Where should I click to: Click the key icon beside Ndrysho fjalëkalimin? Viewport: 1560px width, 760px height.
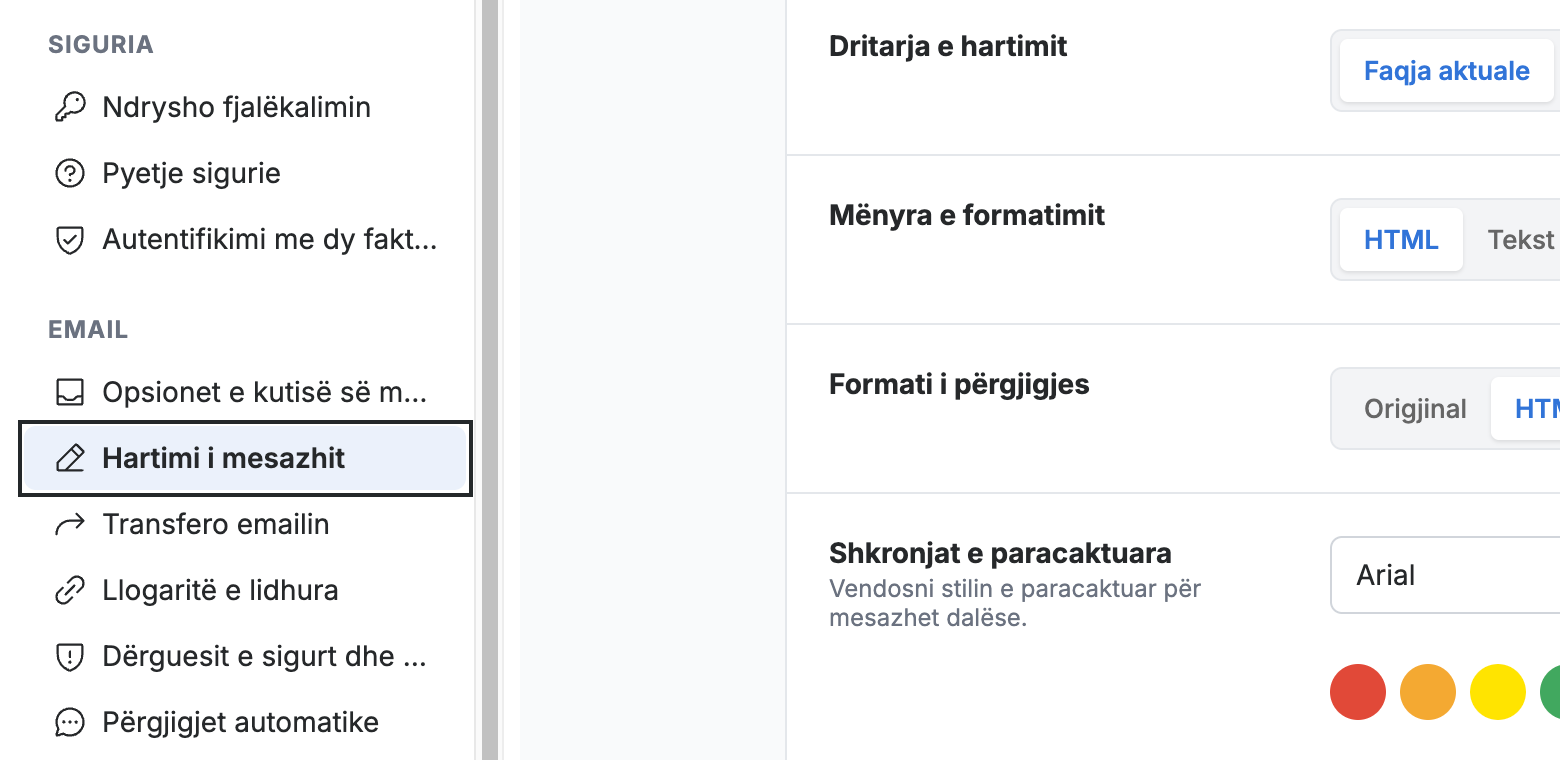69,107
